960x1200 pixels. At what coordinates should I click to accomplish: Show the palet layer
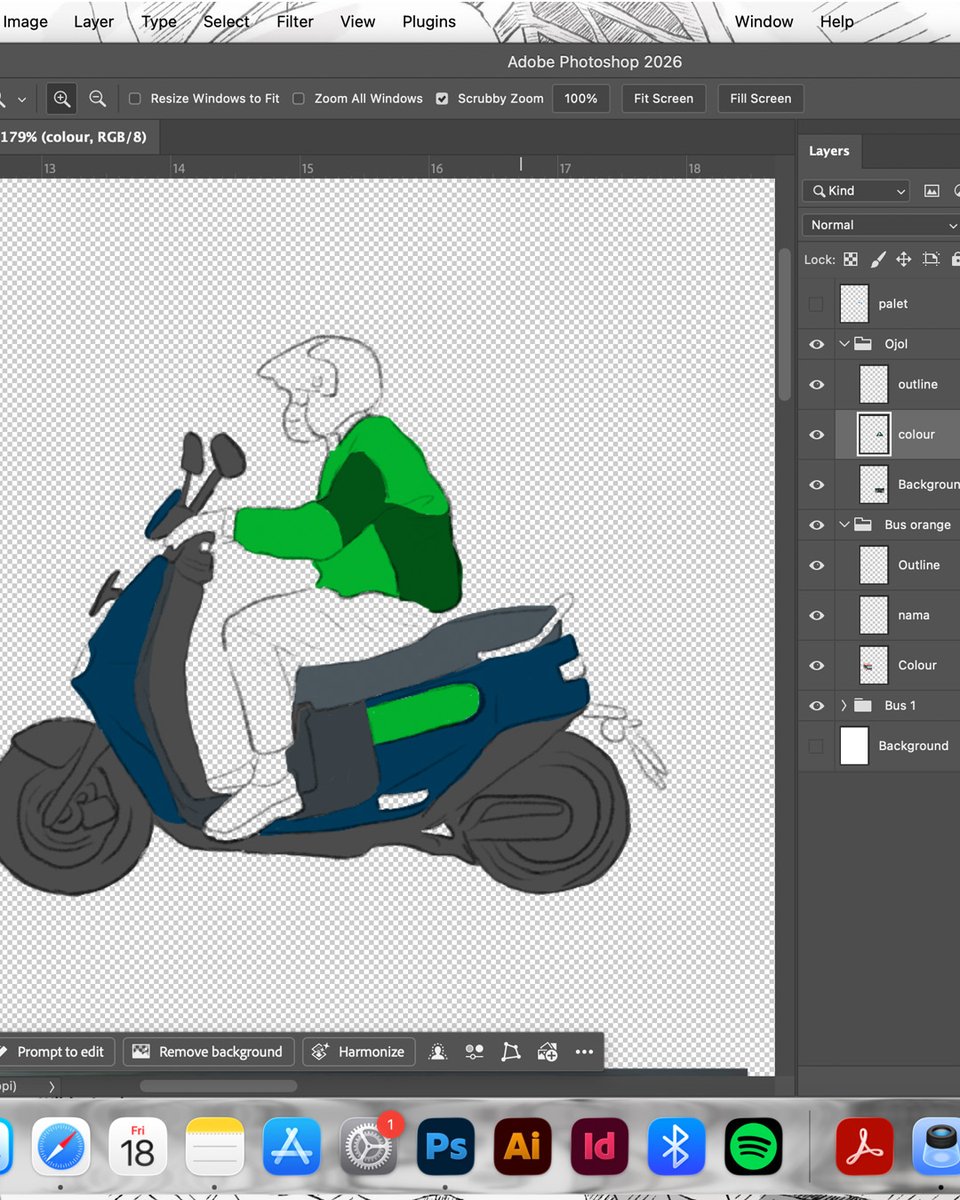pyautogui.click(x=816, y=304)
